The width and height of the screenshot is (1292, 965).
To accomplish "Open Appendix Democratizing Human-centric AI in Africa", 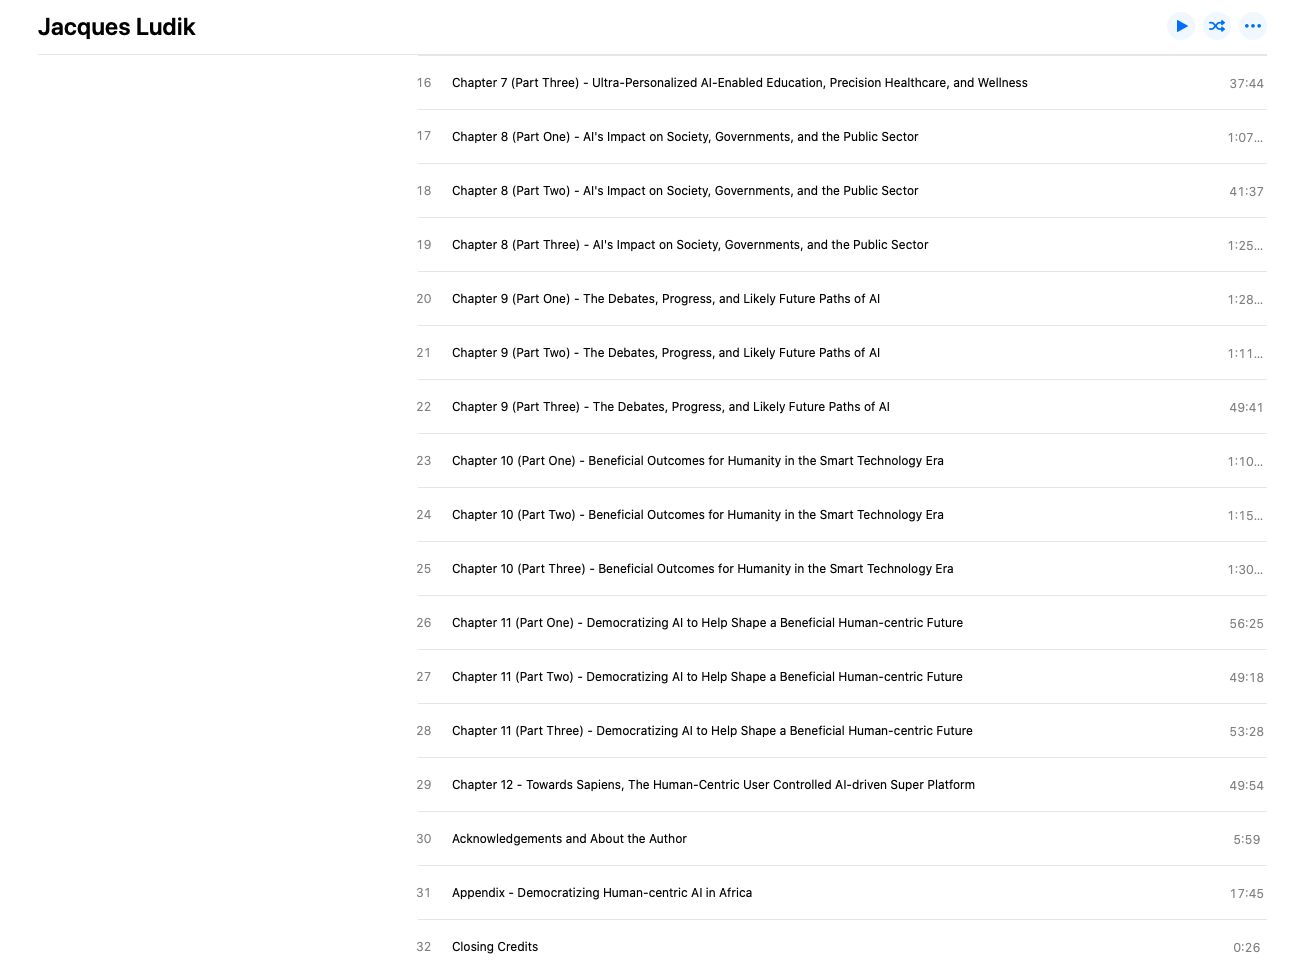I will click(842, 893).
